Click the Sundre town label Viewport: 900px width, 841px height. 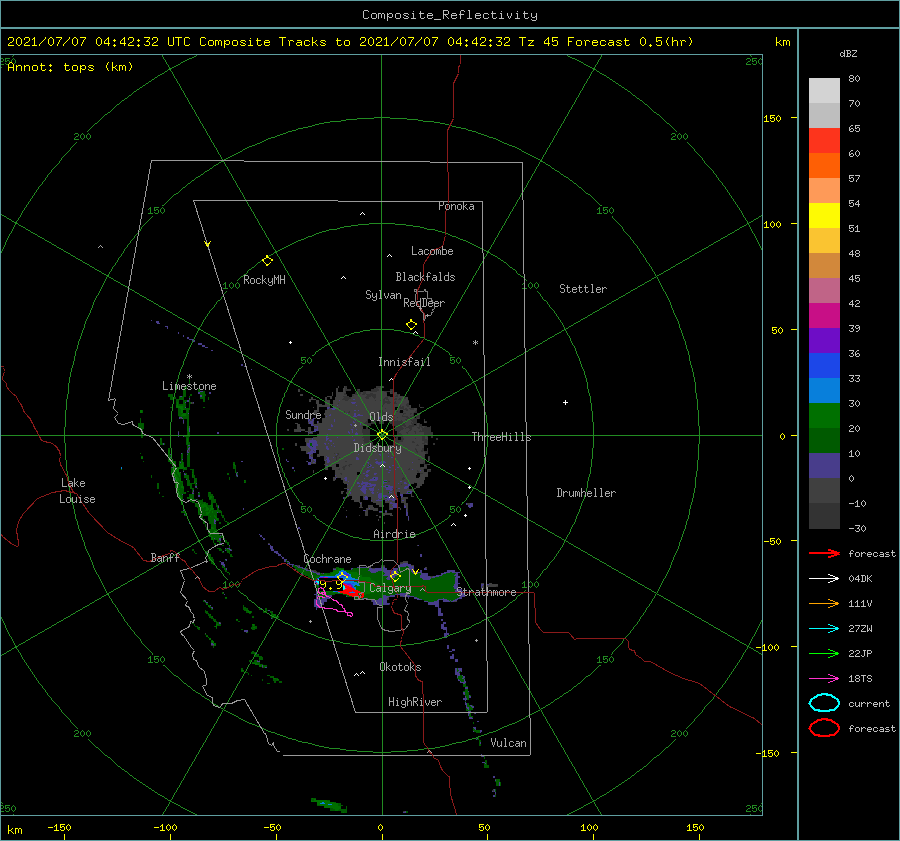pyautogui.click(x=303, y=414)
